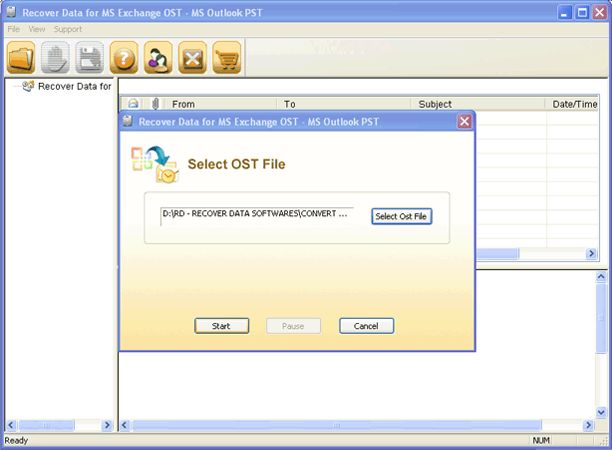This screenshot has width=612, height=450.
Task: Click the open folder toolbar icon
Action: 21,58
